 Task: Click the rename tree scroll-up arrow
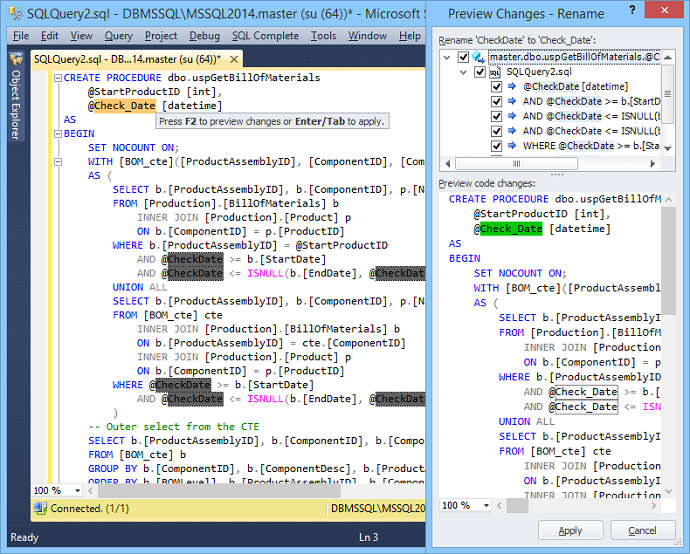click(x=668, y=57)
